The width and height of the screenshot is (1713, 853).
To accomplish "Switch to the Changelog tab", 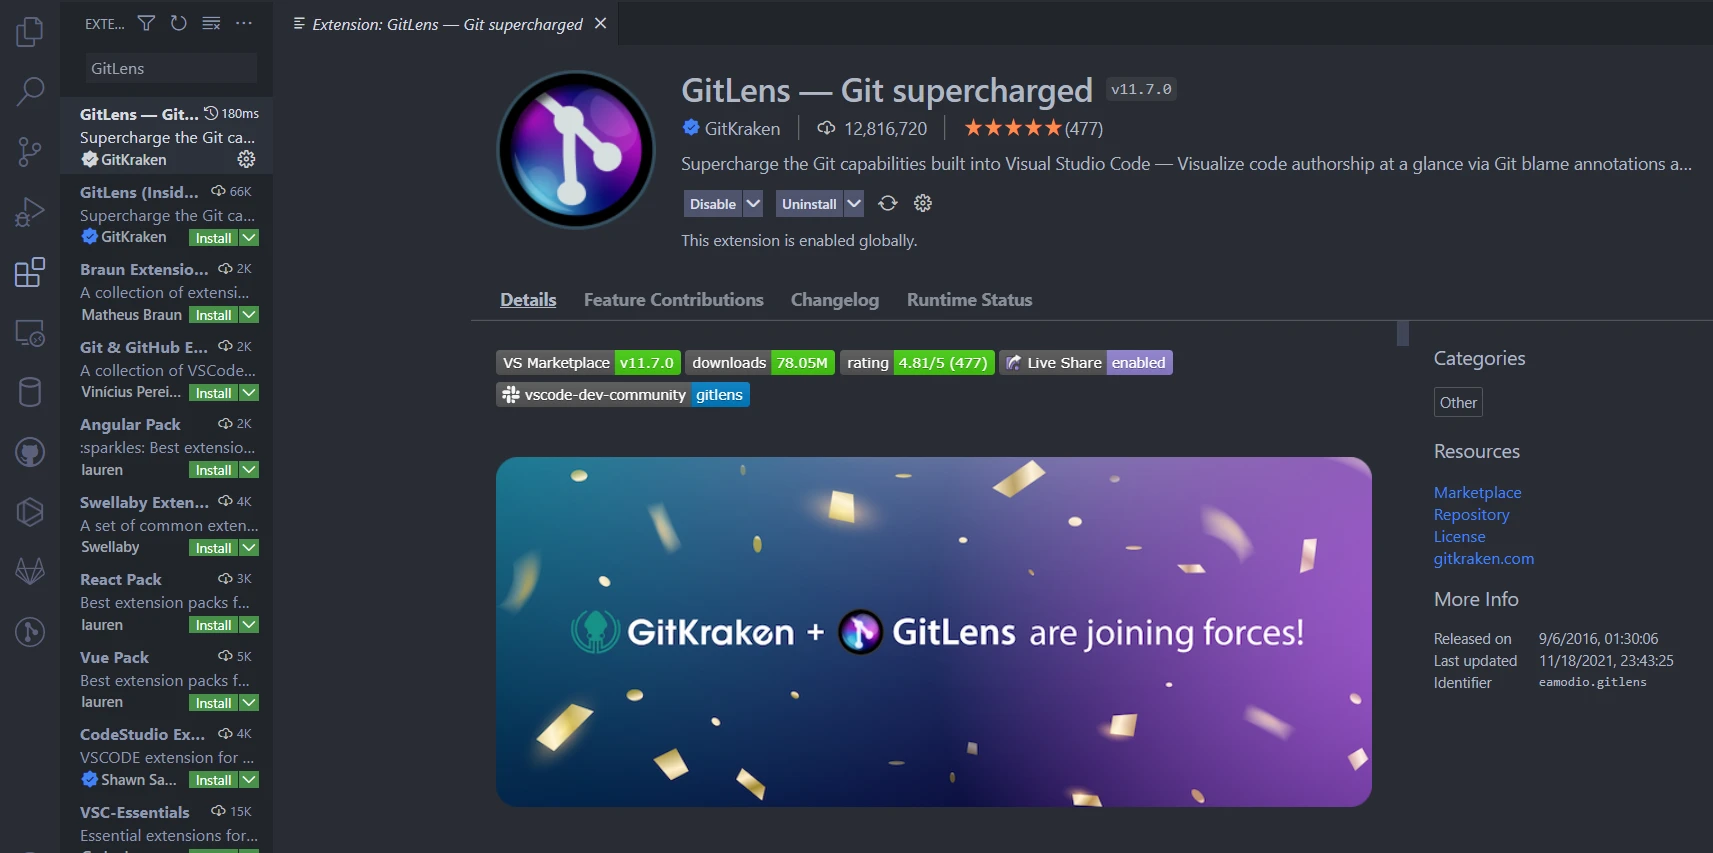I will click(x=834, y=300).
